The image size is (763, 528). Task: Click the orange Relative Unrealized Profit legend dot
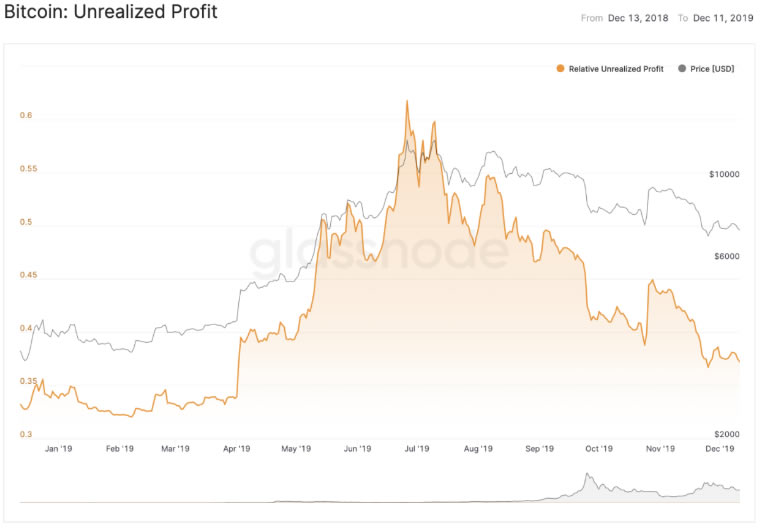pos(560,69)
